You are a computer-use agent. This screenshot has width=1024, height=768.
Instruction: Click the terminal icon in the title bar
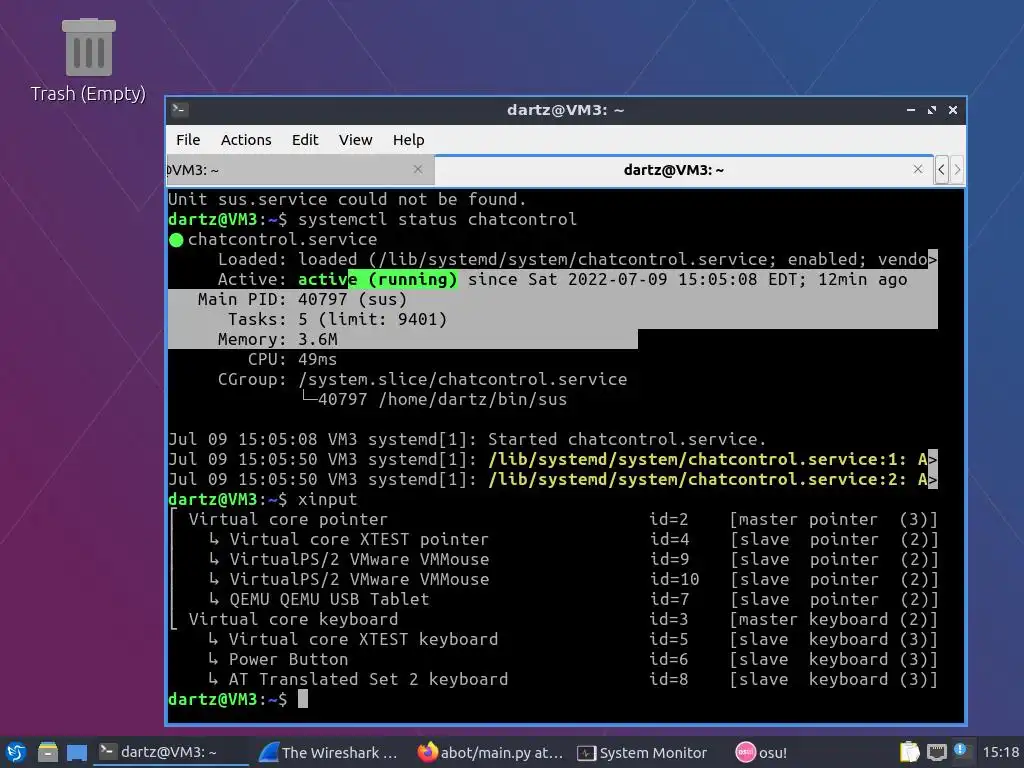coord(180,110)
